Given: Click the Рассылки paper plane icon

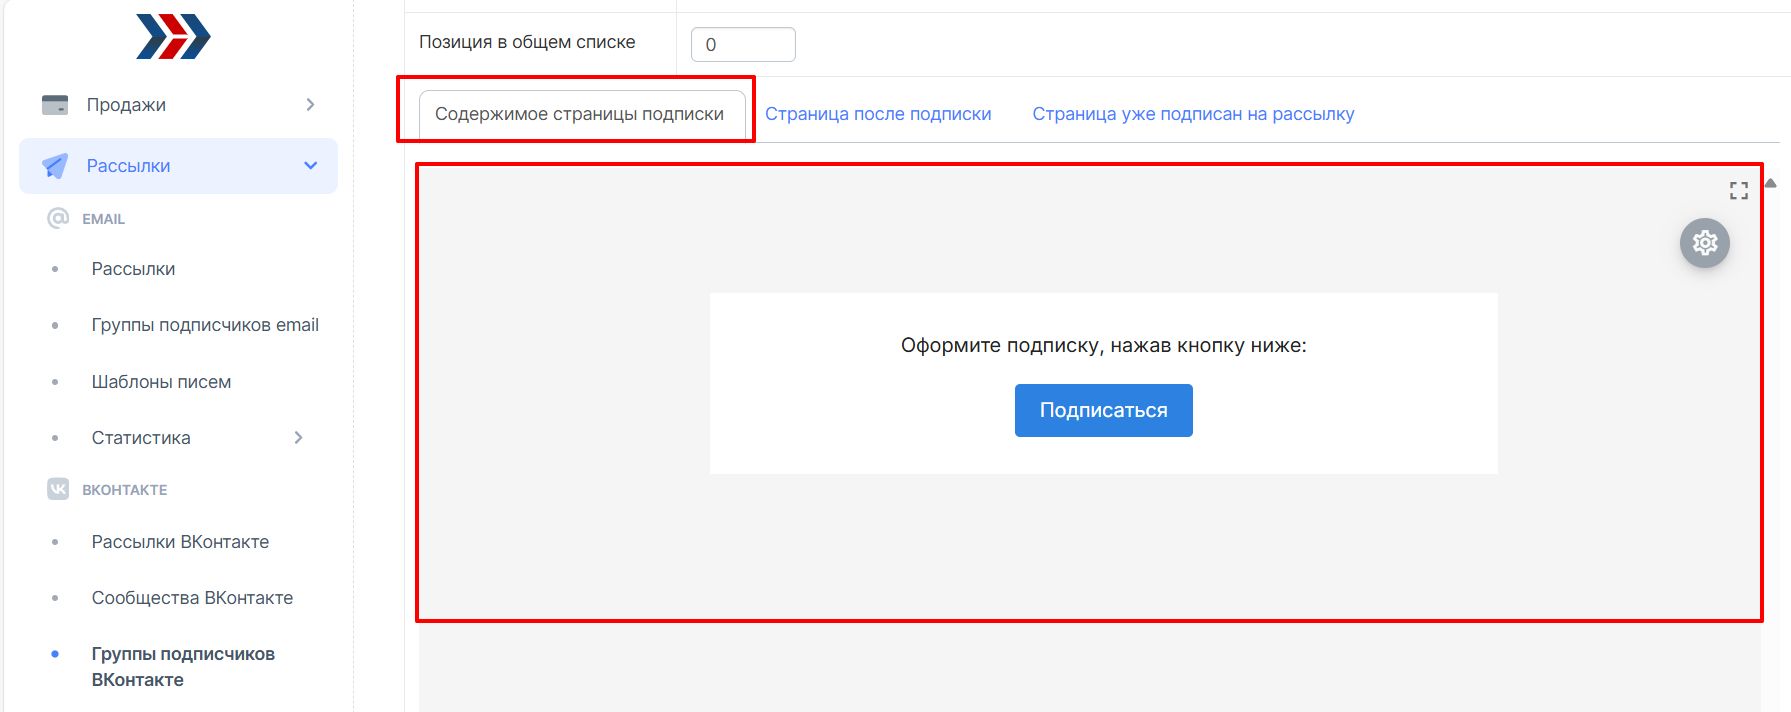Looking at the screenshot, I should coord(55,166).
